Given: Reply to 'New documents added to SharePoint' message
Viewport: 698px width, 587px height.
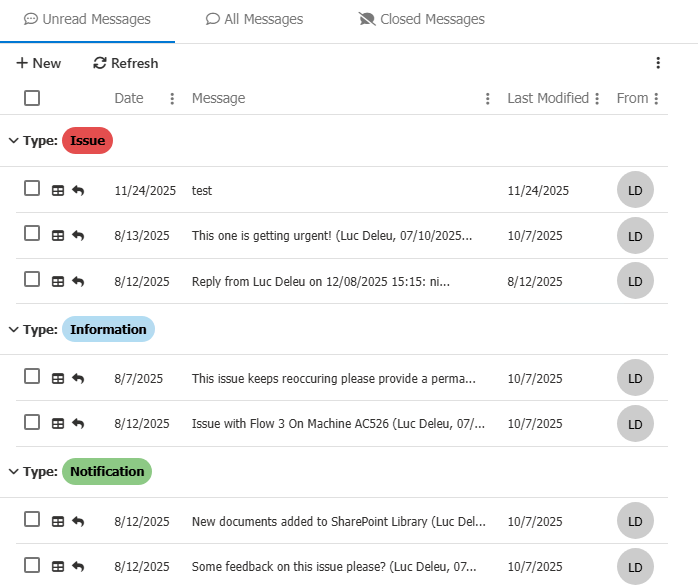Looking at the screenshot, I should (x=78, y=521).
